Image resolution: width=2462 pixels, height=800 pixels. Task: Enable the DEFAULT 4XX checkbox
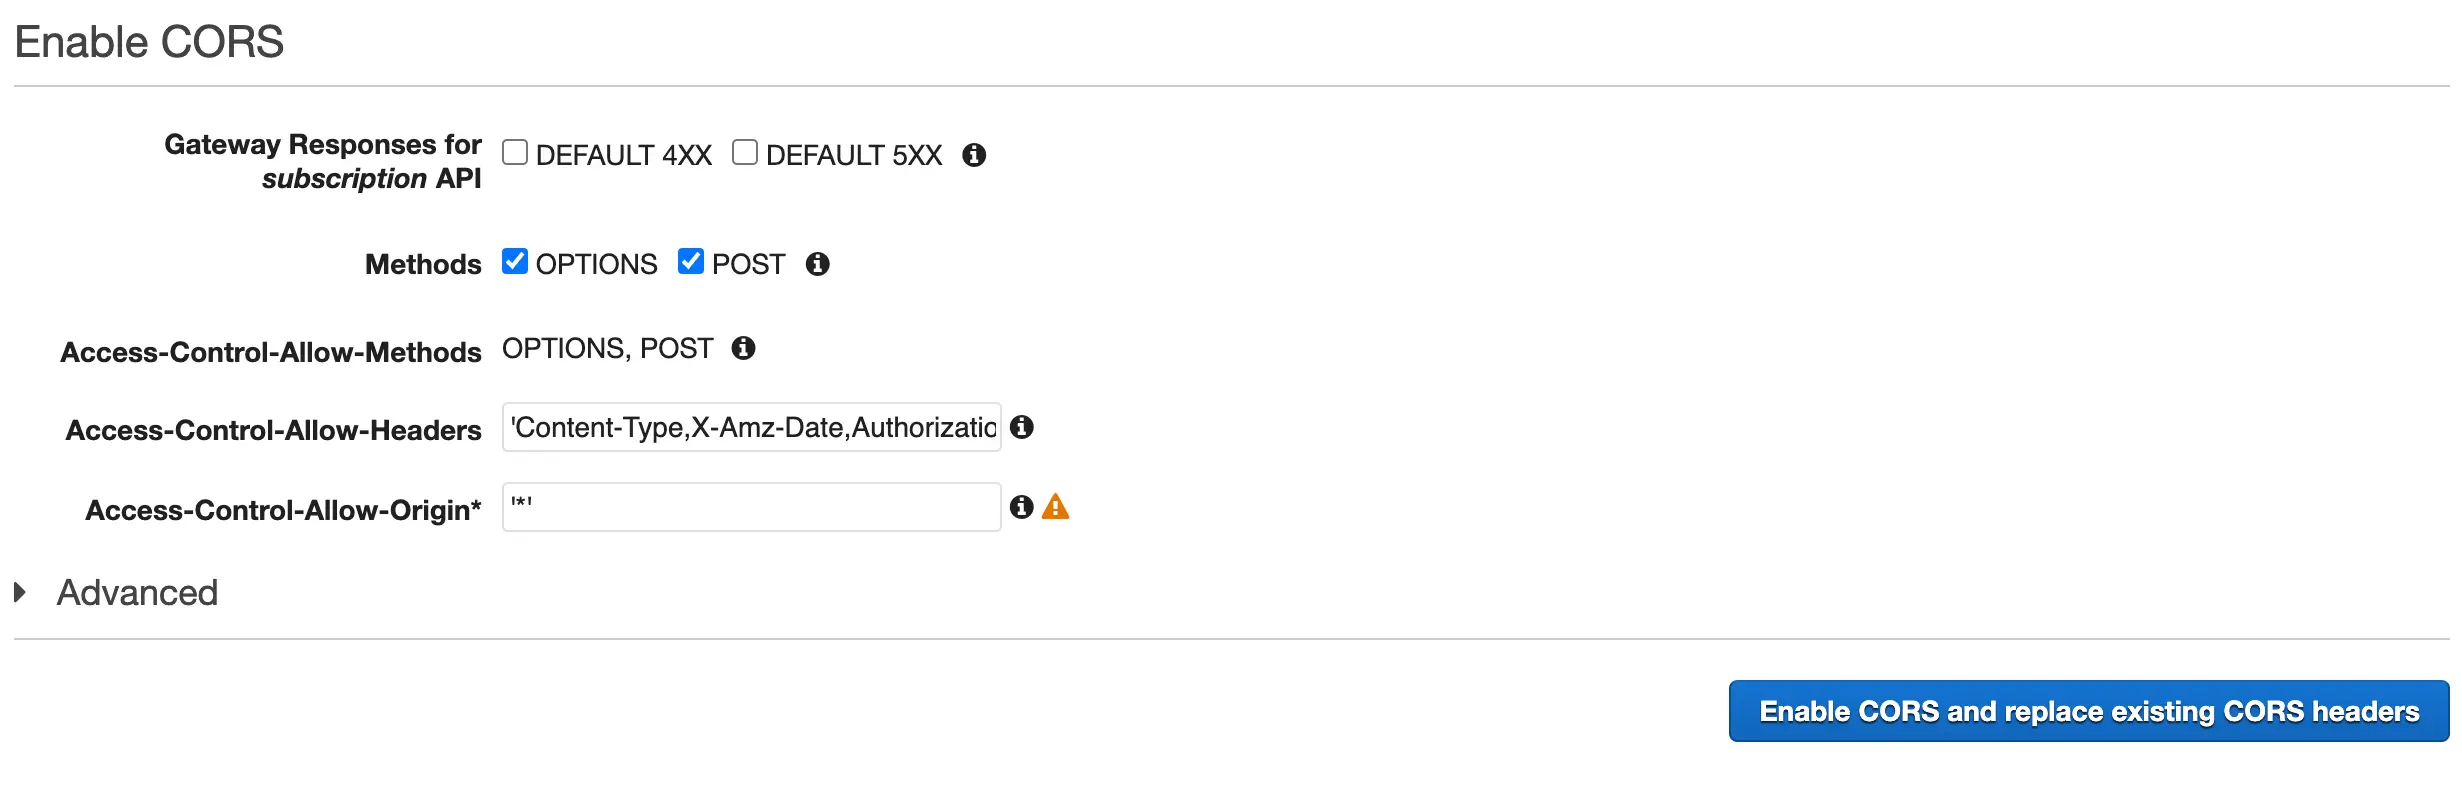click(x=515, y=152)
